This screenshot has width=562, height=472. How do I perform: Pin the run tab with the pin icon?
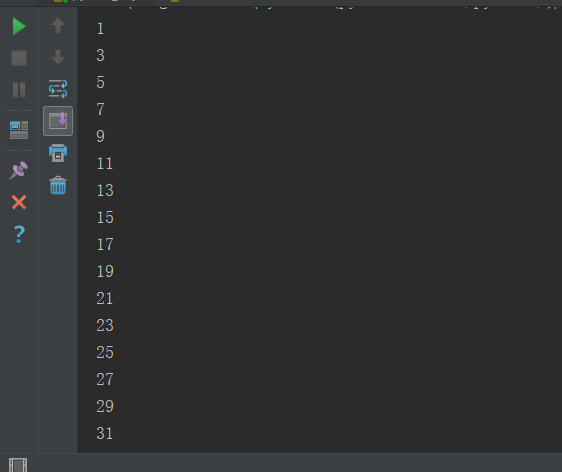coord(19,170)
